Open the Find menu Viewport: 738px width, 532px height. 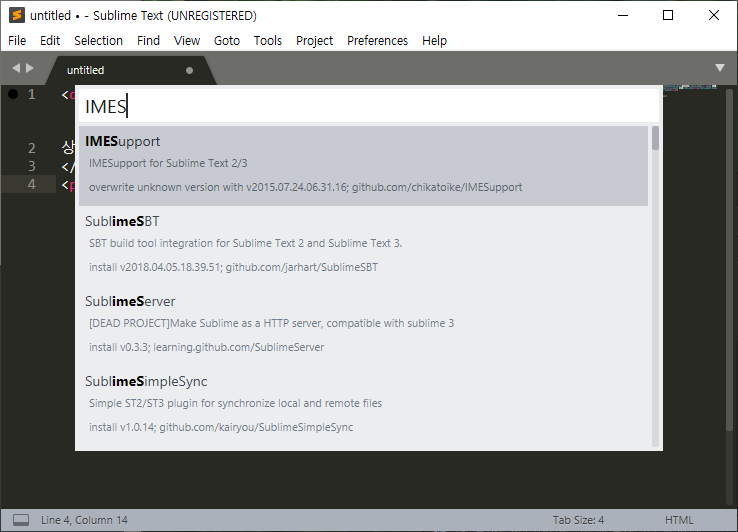(x=148, y=40)
